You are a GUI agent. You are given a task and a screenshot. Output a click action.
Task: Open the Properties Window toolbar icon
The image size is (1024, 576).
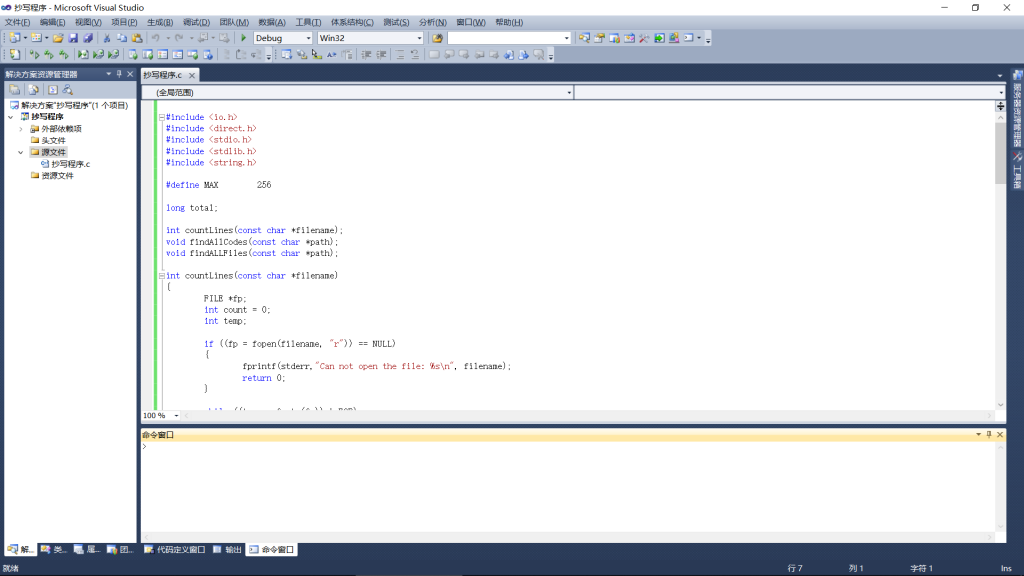point(600,38)
